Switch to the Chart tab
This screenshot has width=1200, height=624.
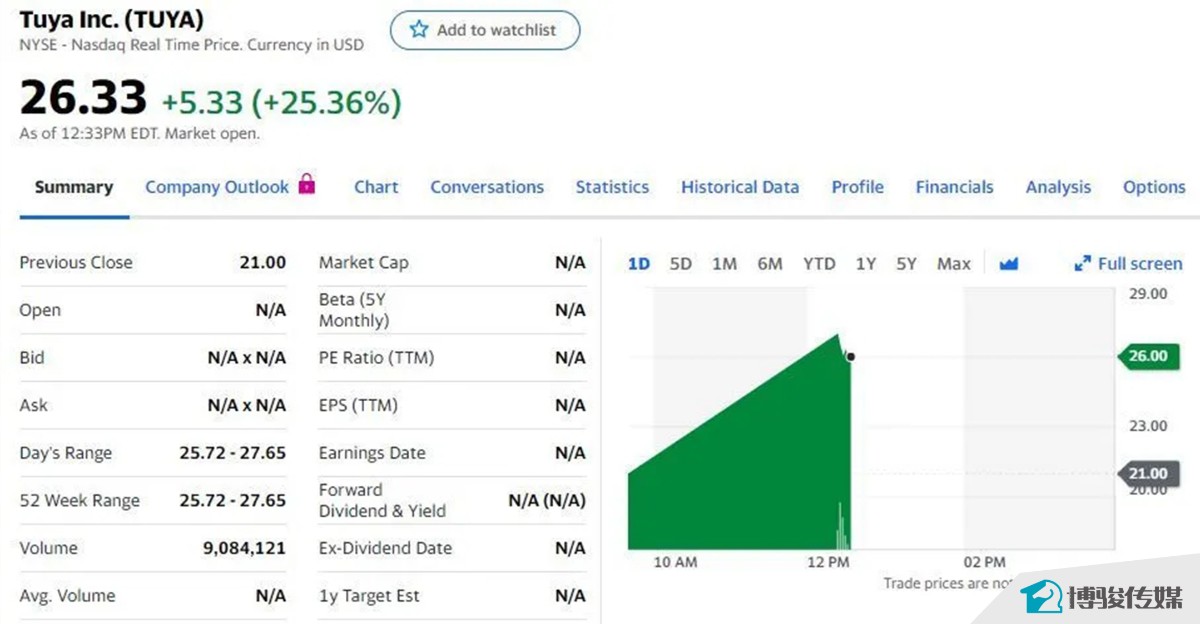coord(376,187)
